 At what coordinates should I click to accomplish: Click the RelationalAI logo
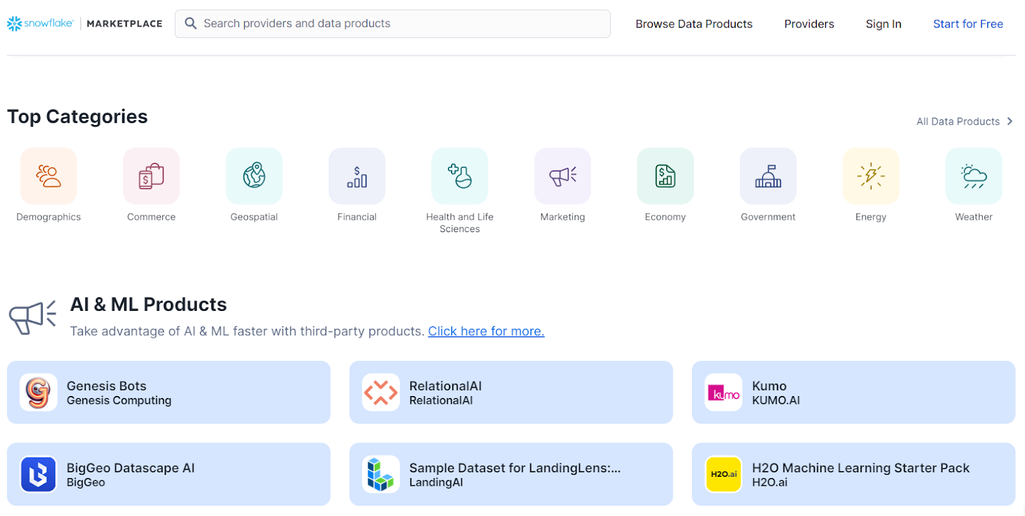(x=381, y=392)
